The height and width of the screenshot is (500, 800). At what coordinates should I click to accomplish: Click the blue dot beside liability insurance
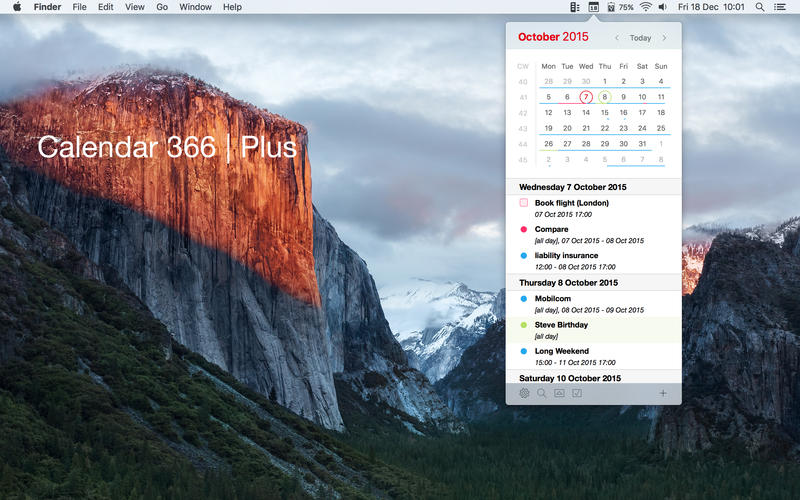523,256
